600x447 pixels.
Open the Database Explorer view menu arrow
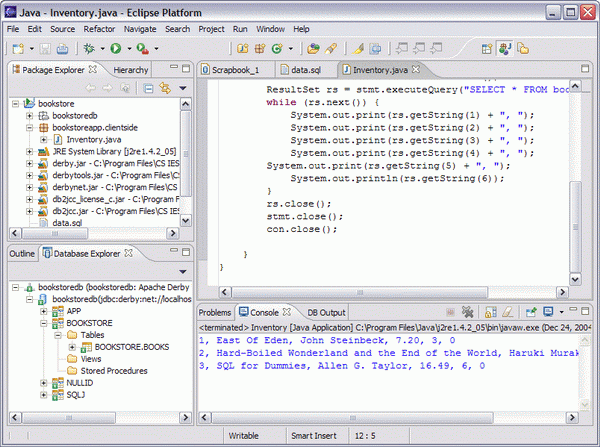[x=183, y=272]
